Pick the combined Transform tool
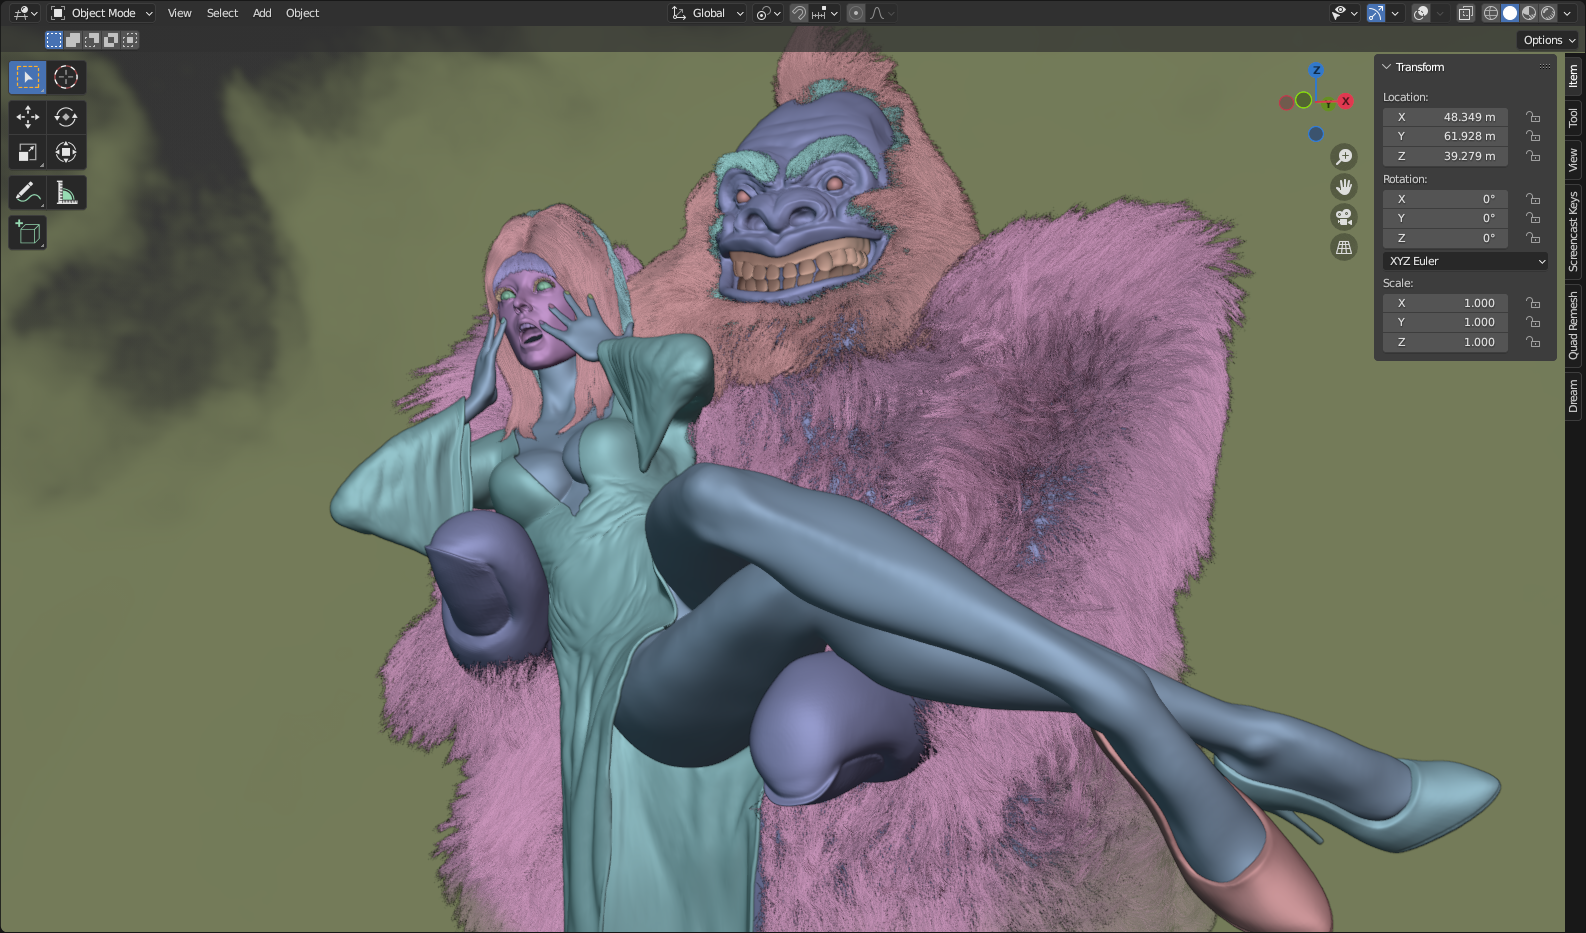Viewport: 1586px width, 933px height. pyautogui.click(x=66, y=153)
